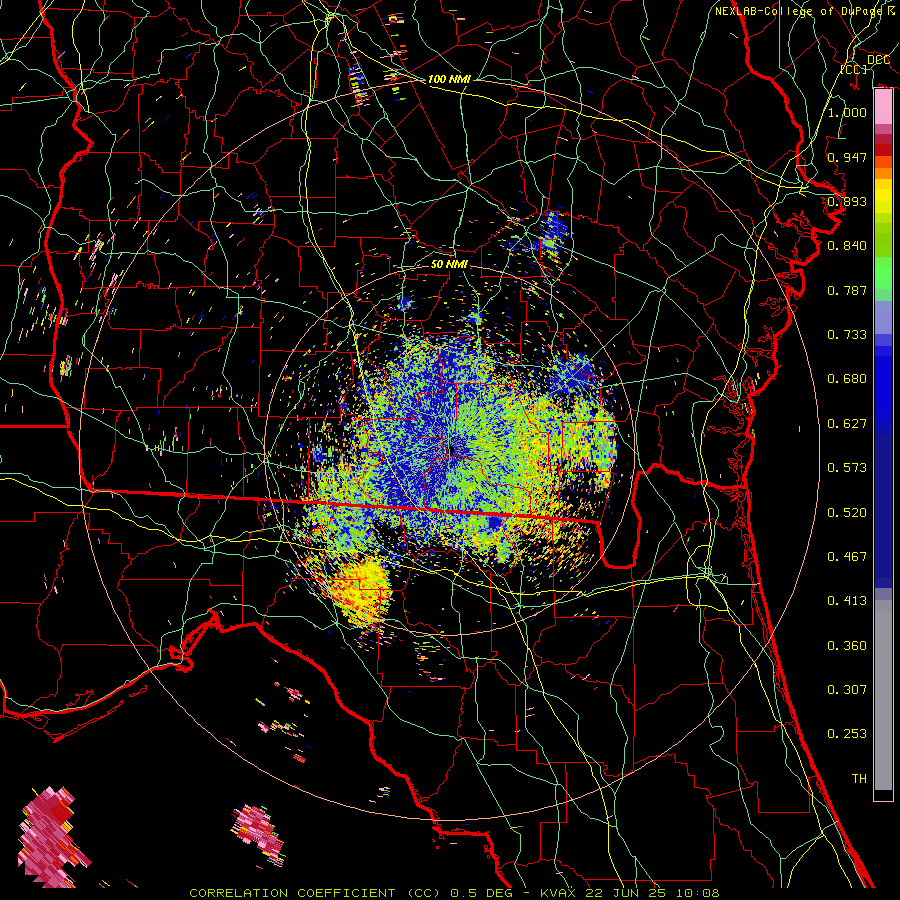Click the 0.307 legend value
The image size is (900, 900).
847,689
